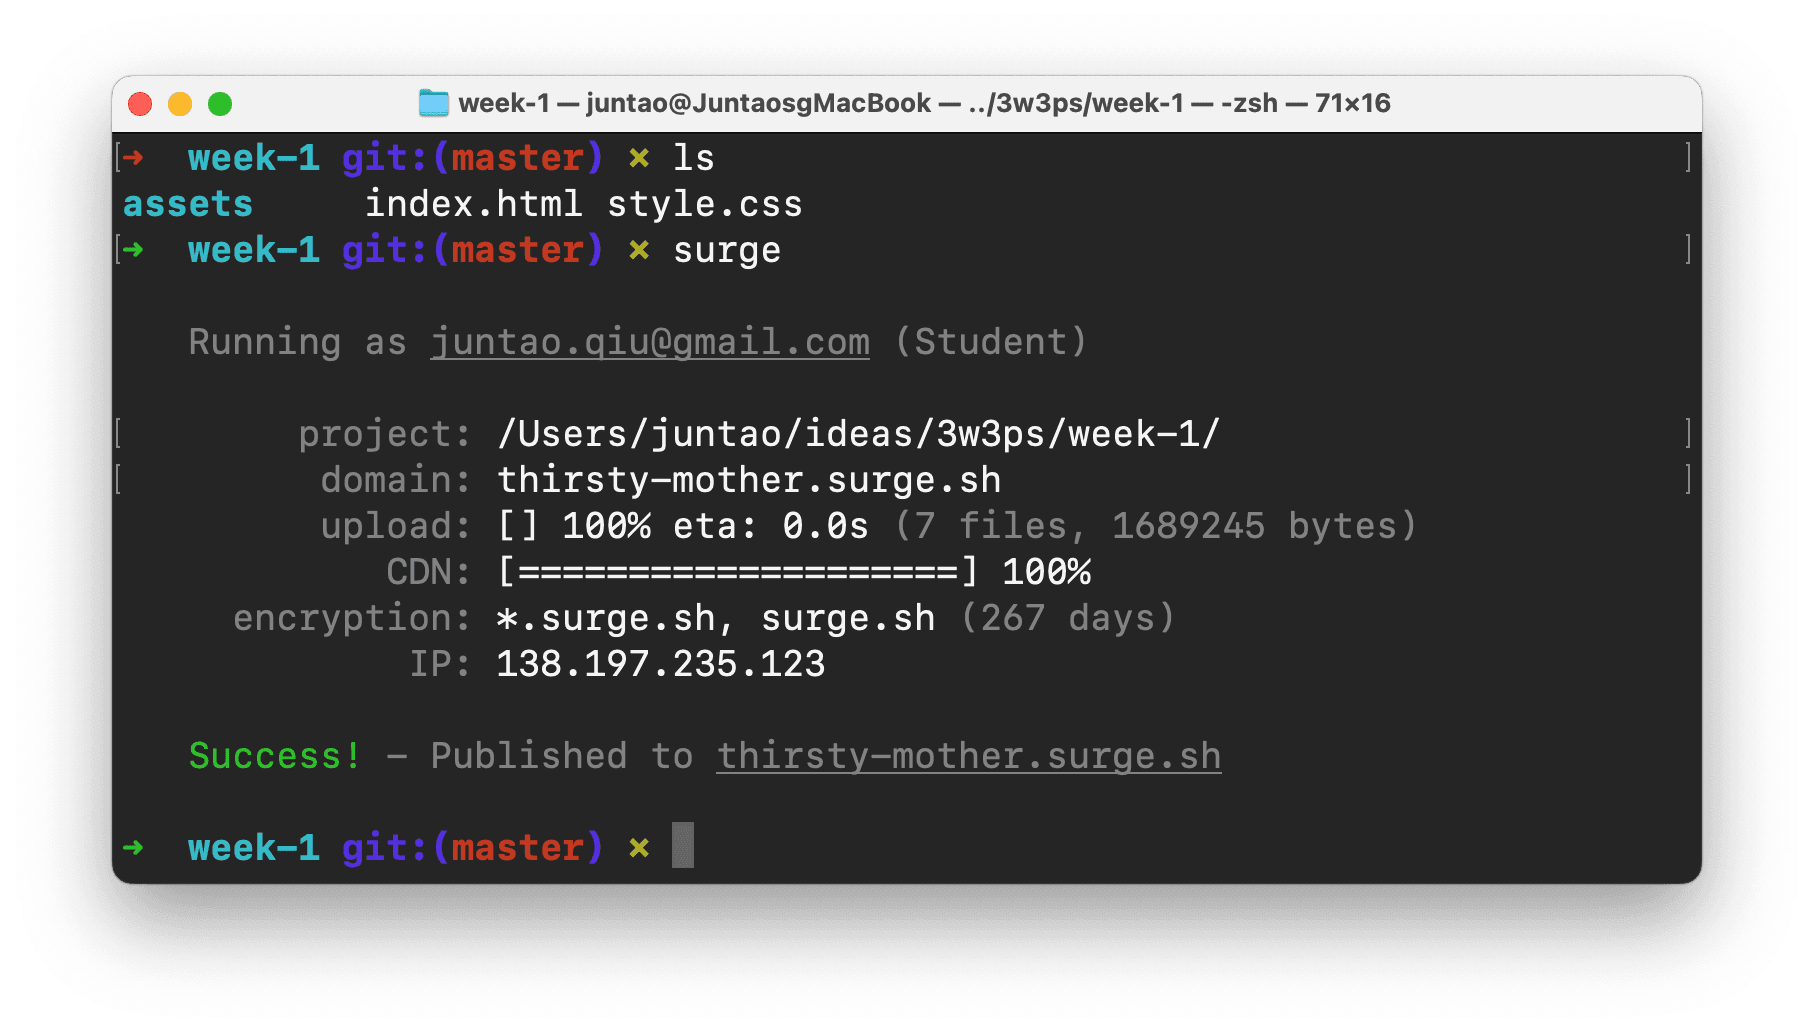Click the CDN progress bar
Screen dimensions: 1814x1032
[738, 572]
